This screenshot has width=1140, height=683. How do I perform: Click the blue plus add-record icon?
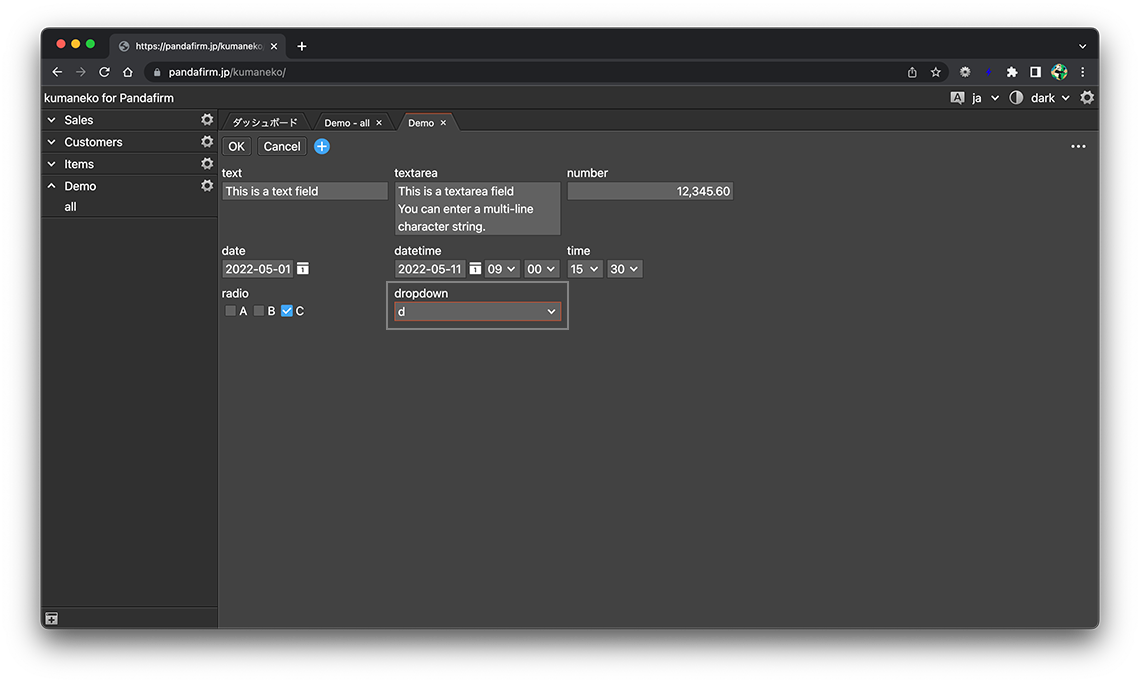tap(322, 146)
